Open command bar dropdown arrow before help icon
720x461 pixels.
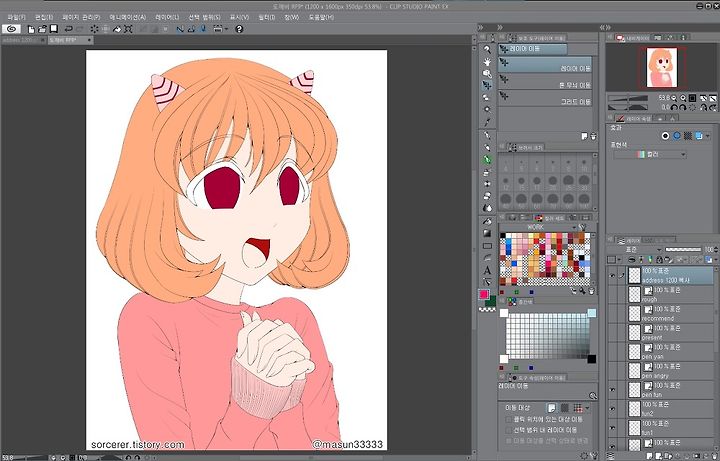[226, 29]
